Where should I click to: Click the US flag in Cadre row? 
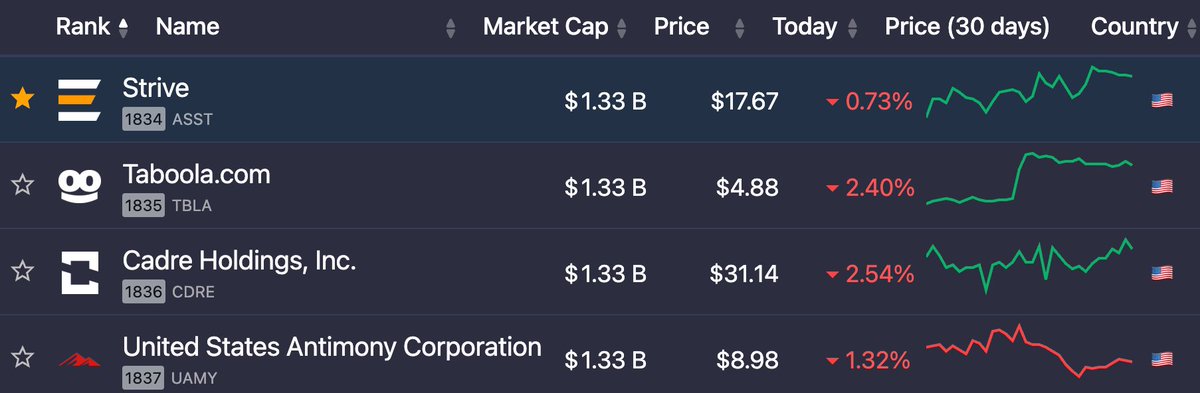[1162, 272]
